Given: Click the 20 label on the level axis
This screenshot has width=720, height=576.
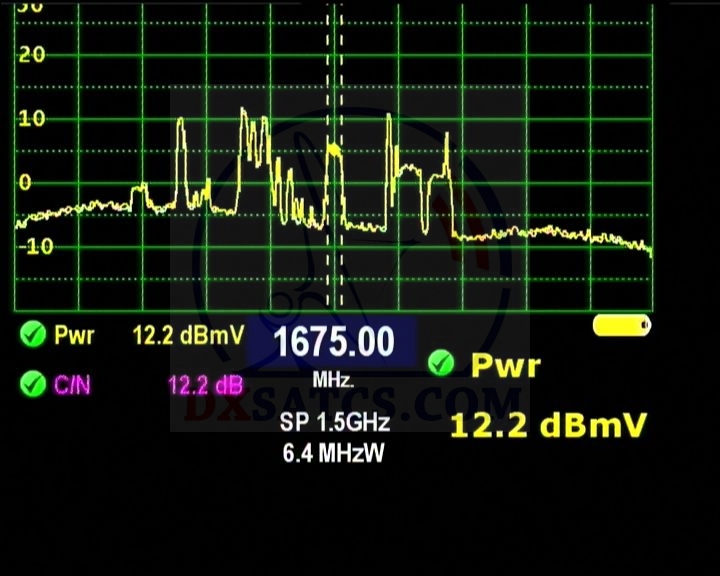Looking at the screenshot, I should tap(32, 55).
